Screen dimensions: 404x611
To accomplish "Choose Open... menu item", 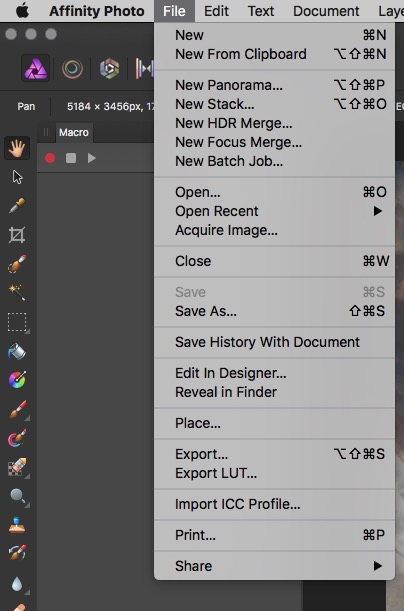I will click(x=274, y=192).
